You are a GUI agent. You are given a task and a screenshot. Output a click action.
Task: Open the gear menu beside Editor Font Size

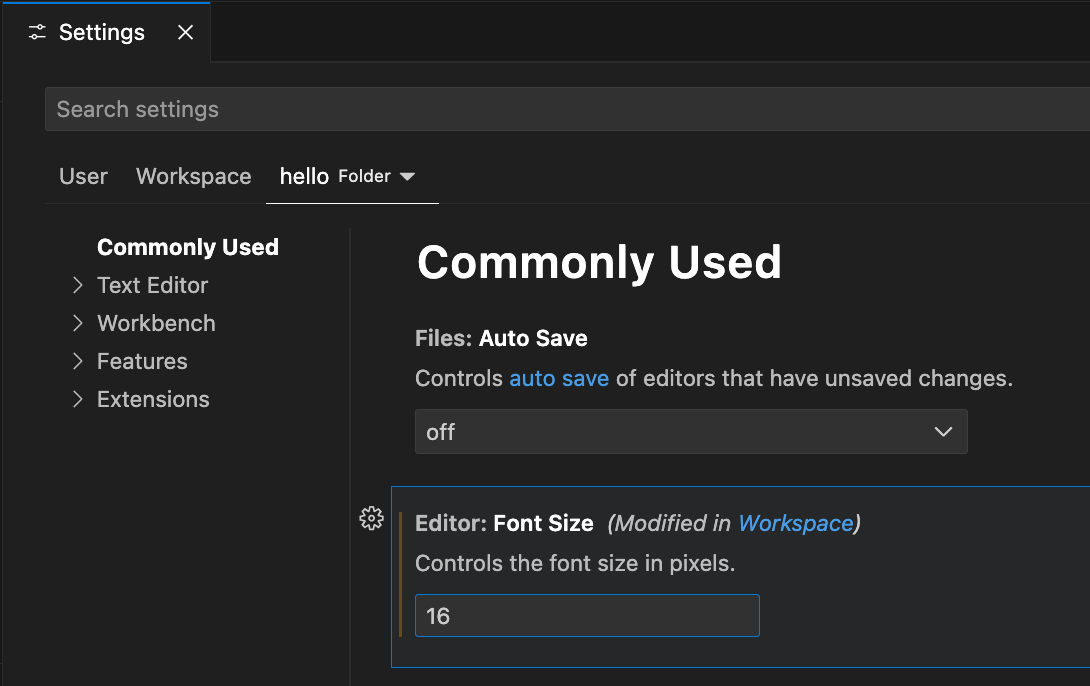371,518
